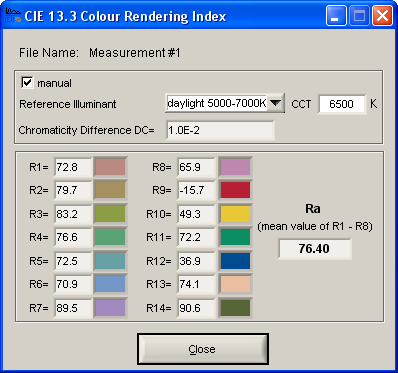Select the R13 value field 74.1

tap(196, 284)
